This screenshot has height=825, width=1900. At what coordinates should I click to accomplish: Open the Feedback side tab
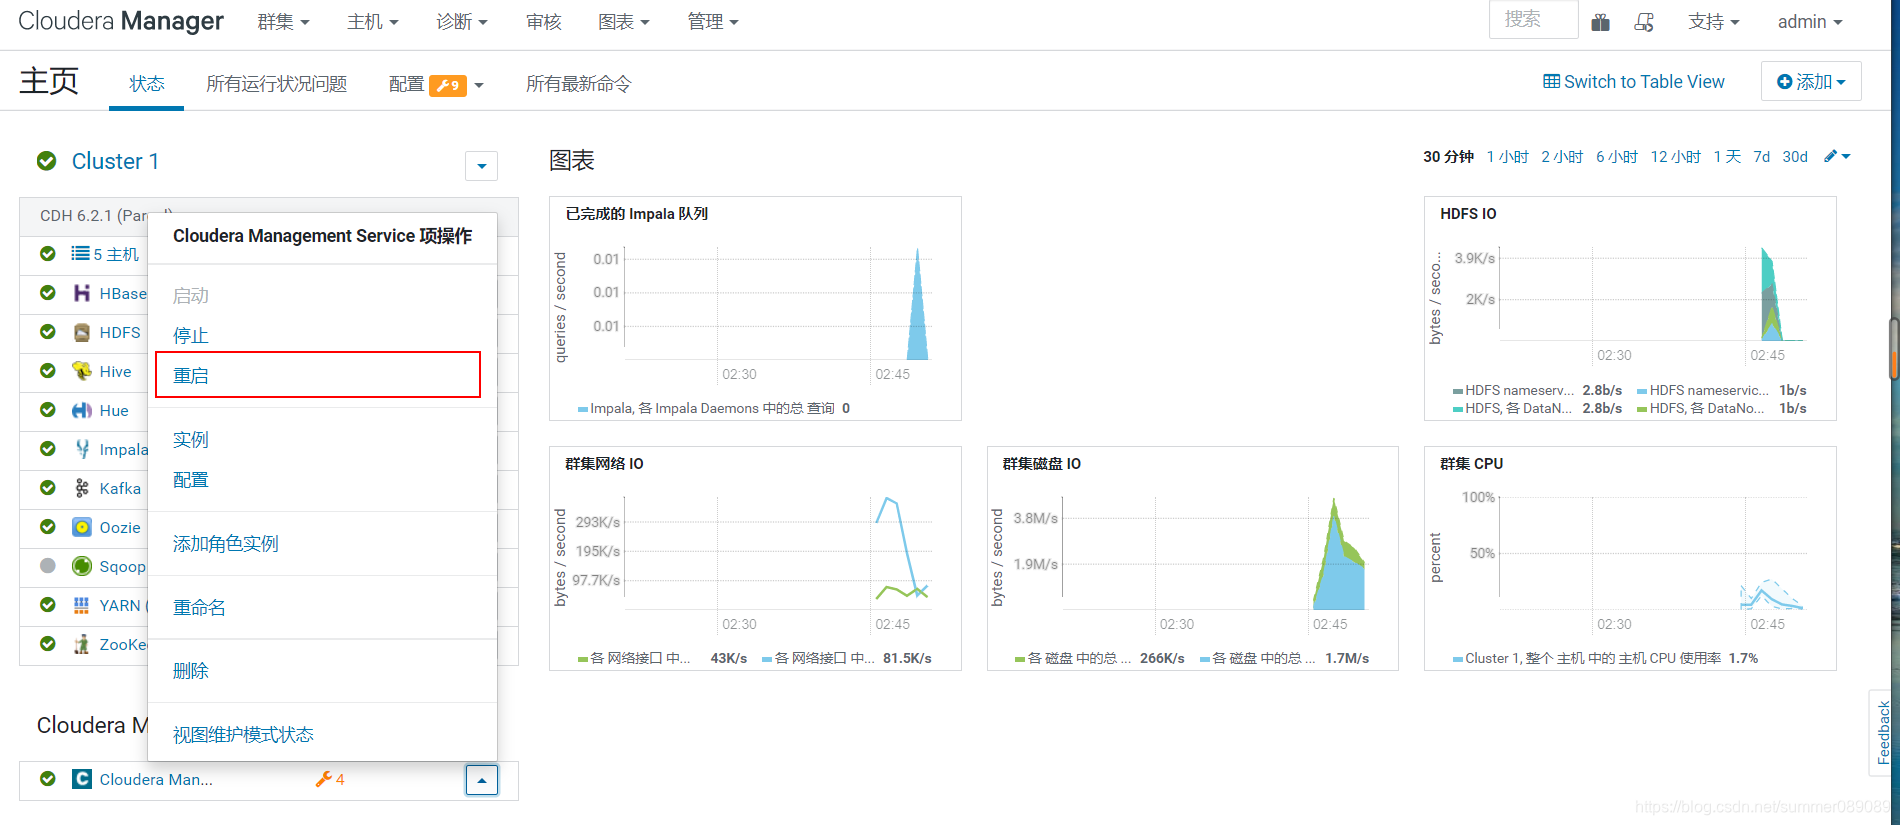click(1882, 732)
